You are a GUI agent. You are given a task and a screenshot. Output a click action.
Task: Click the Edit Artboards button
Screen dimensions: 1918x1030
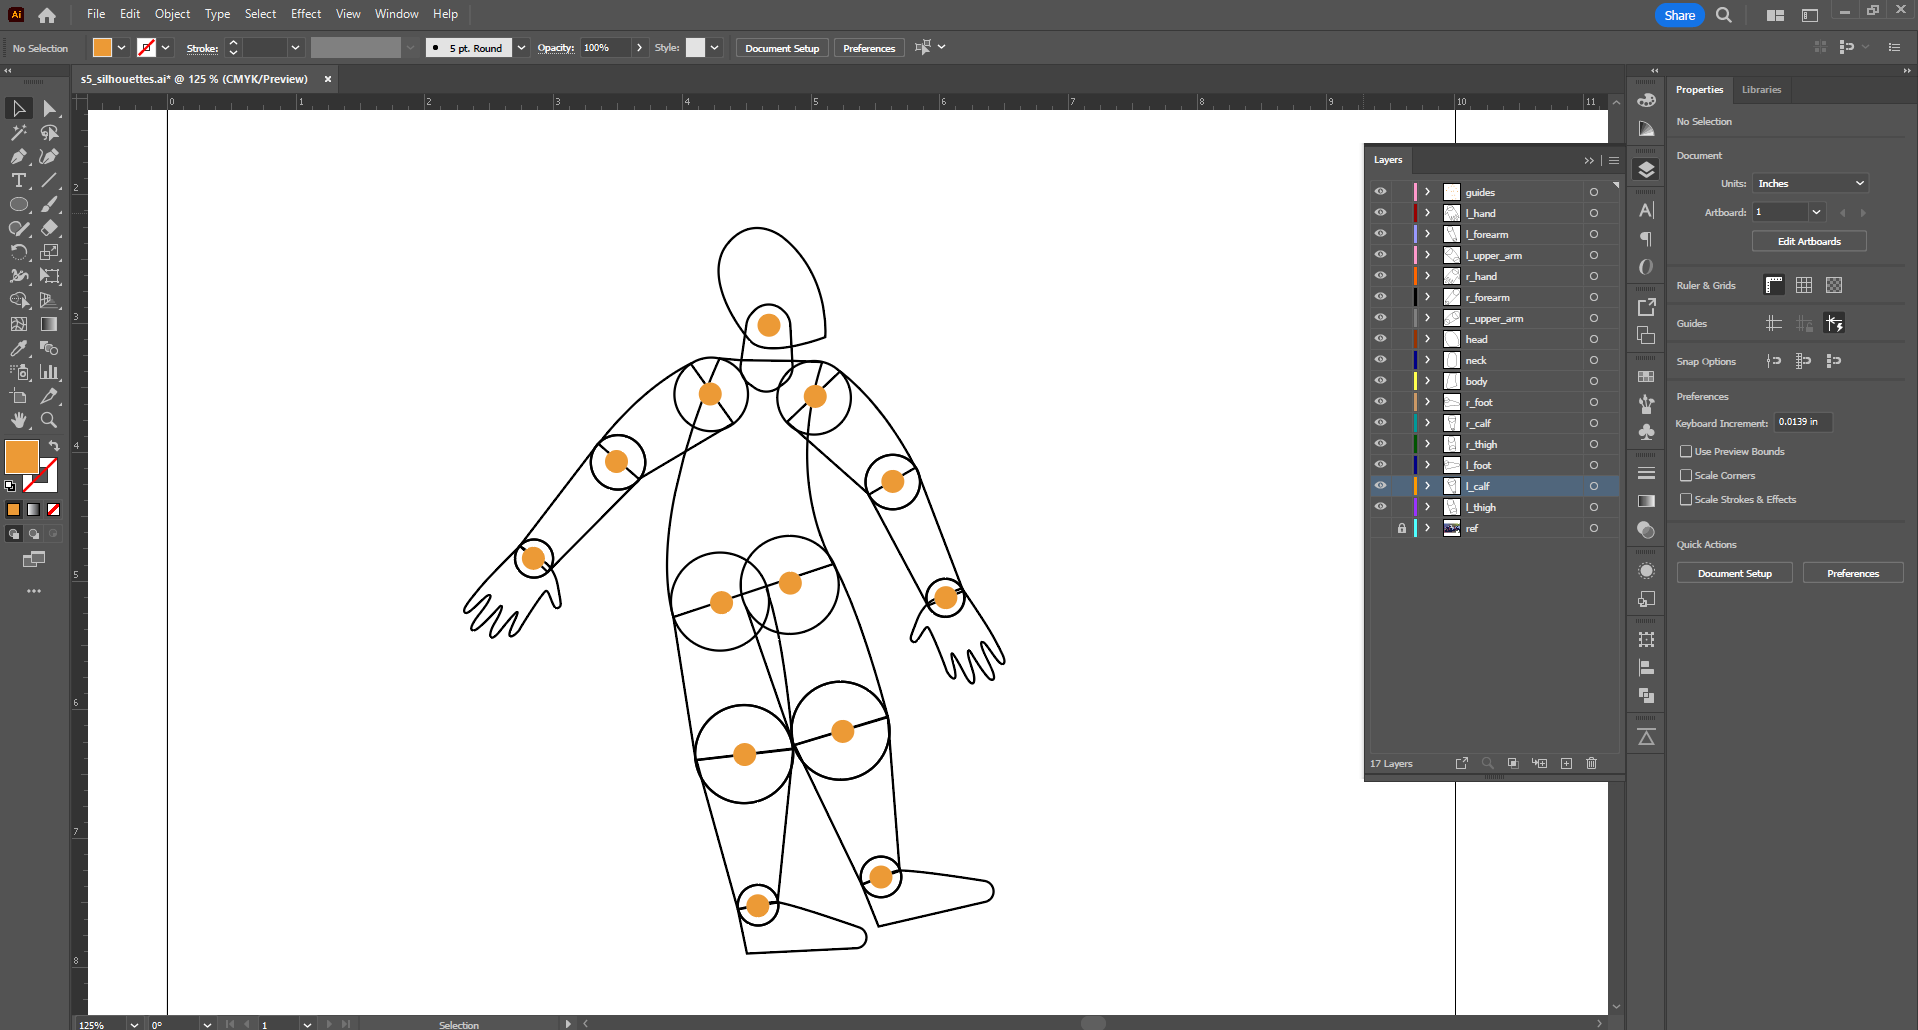click(1808, 242)
